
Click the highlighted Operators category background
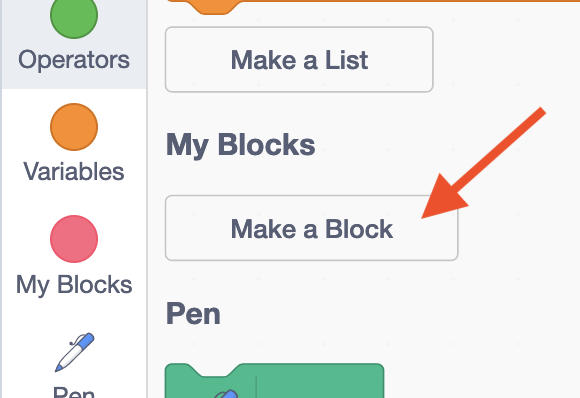74,44
